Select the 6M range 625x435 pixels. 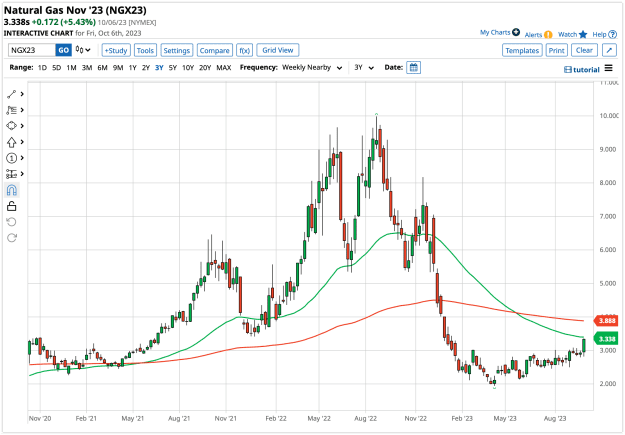[102, 68]
